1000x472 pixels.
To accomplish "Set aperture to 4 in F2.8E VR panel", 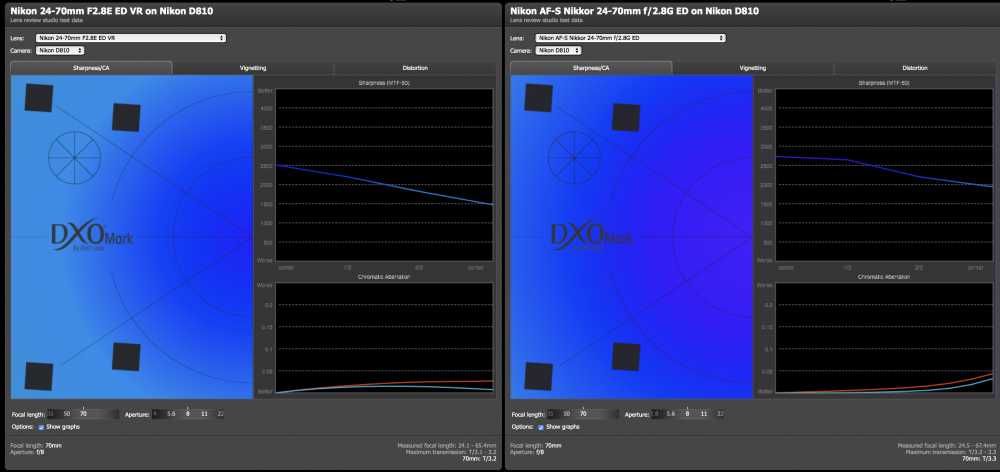I will pos(154,414).
